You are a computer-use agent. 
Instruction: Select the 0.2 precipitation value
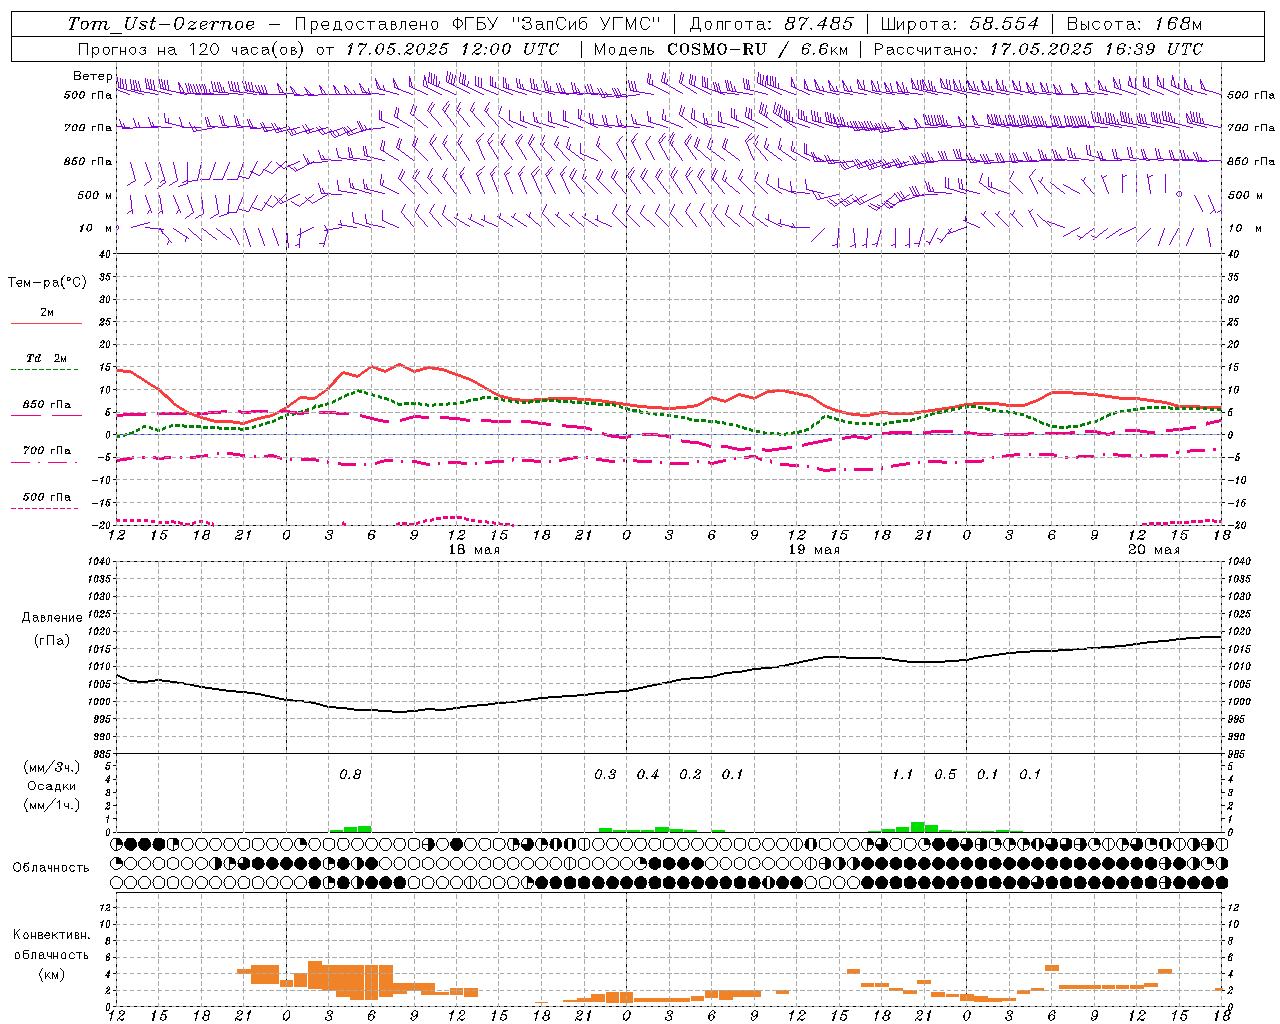tap(690, 774)
